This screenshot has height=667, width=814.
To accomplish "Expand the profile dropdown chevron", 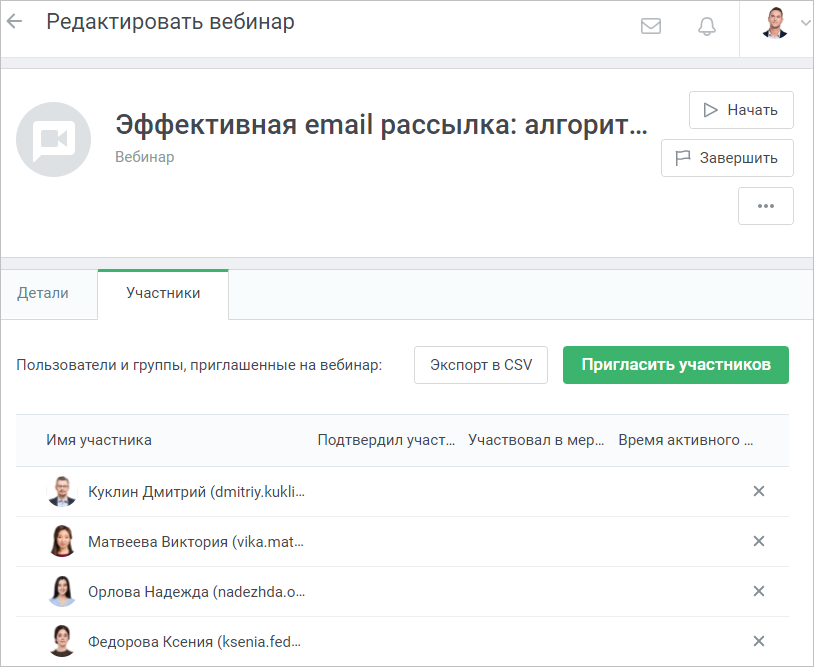I will point(805,23).
